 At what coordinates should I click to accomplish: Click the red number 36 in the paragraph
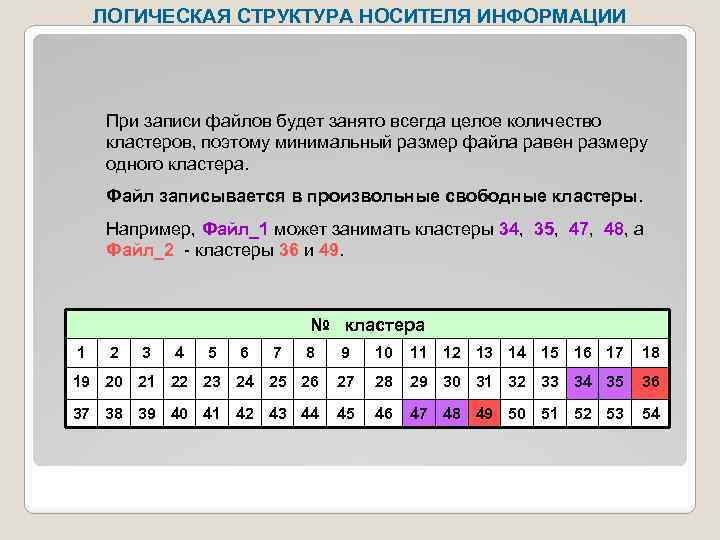tap(289, 250)
